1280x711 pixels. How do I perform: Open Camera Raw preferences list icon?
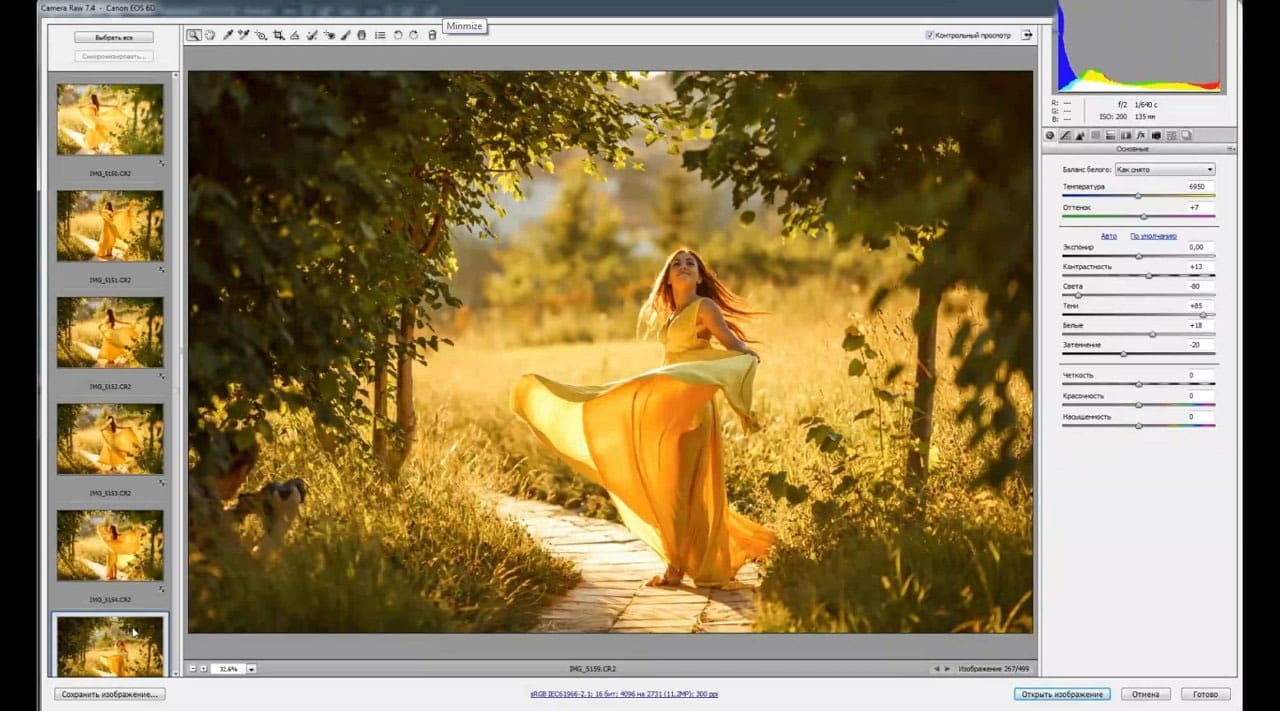[380, 35]
